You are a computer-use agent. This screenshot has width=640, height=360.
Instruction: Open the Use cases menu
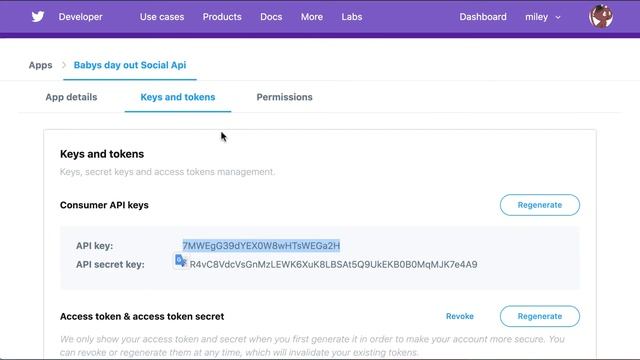tap(162, 17)
